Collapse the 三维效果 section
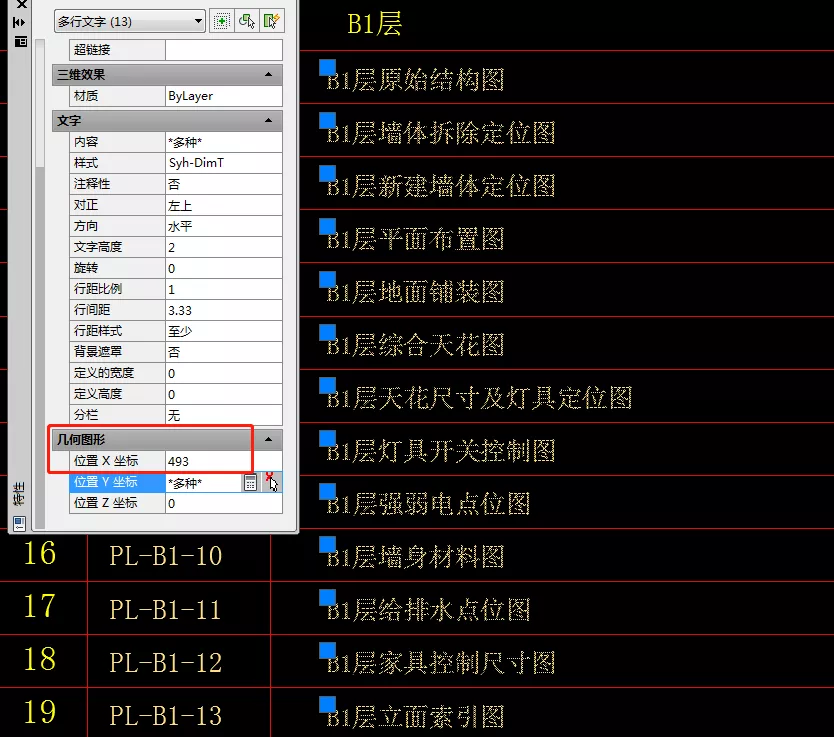The image size is (834, 737). pyautogui.click(x=269, y=74)
